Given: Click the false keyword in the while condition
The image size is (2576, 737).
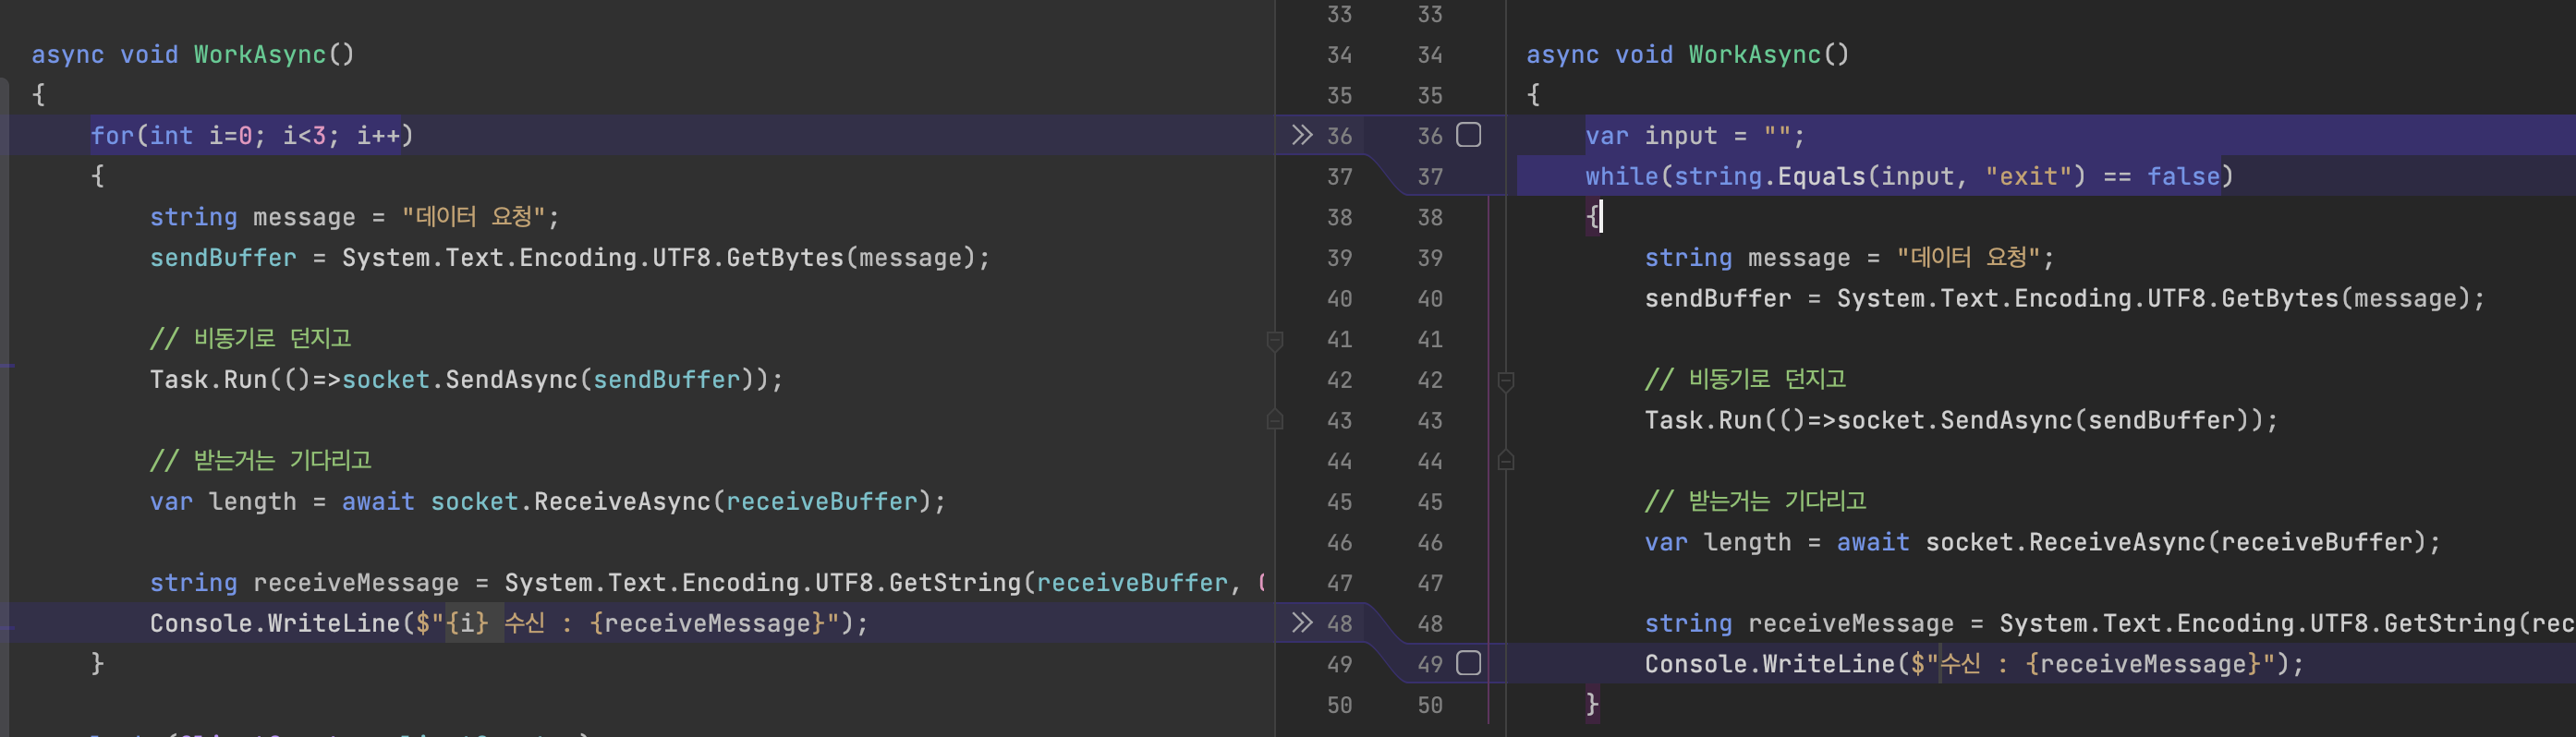Looking at the screenshot, I should tap(2183, 176).
